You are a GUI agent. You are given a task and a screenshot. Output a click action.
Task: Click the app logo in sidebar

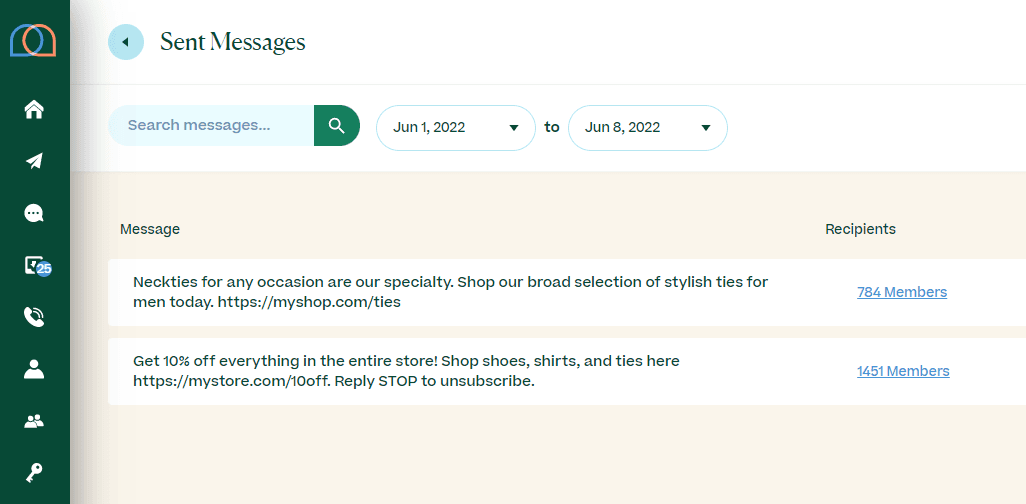pos(33,41)
